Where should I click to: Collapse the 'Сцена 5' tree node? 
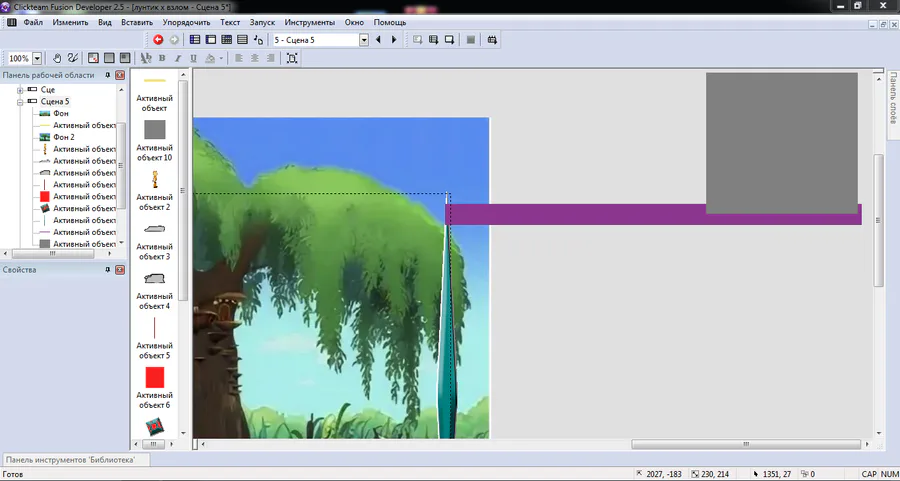tap(20, 102)
